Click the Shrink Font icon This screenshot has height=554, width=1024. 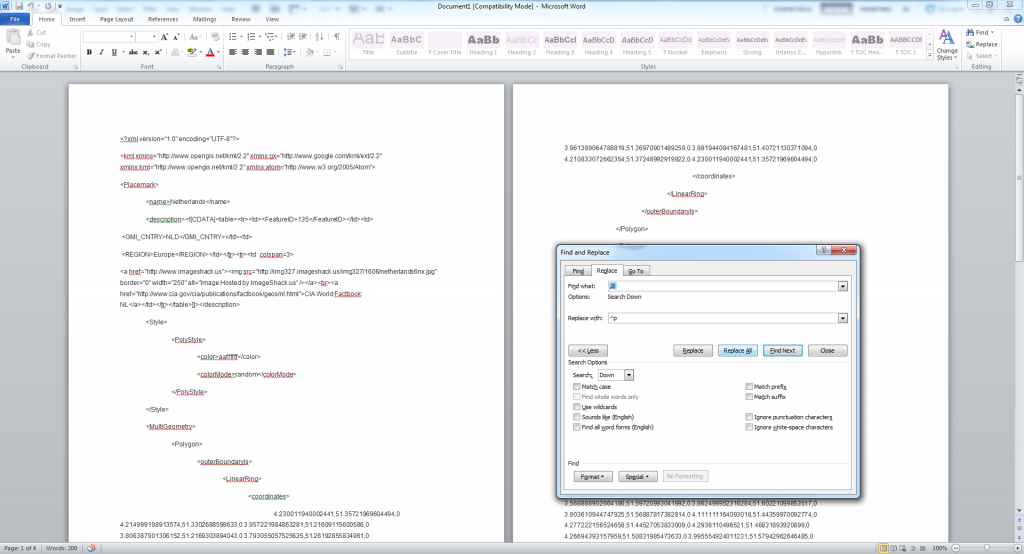[176, 37]
